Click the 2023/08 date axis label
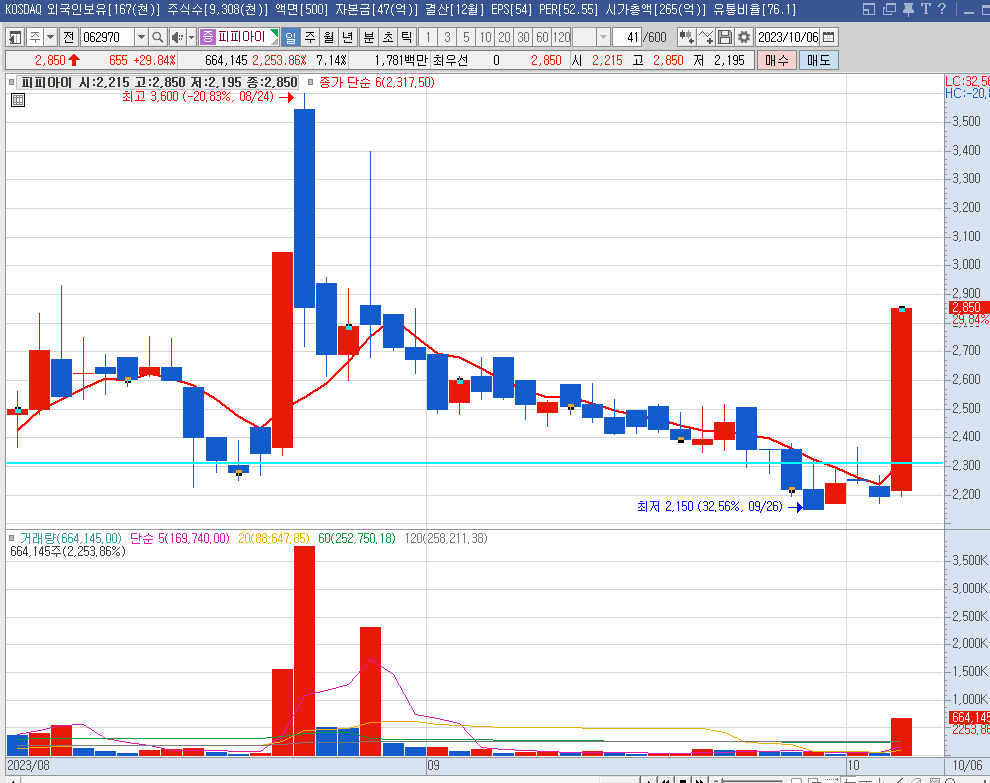The height and width of the screenshot is (783, 990). (28, 766)
